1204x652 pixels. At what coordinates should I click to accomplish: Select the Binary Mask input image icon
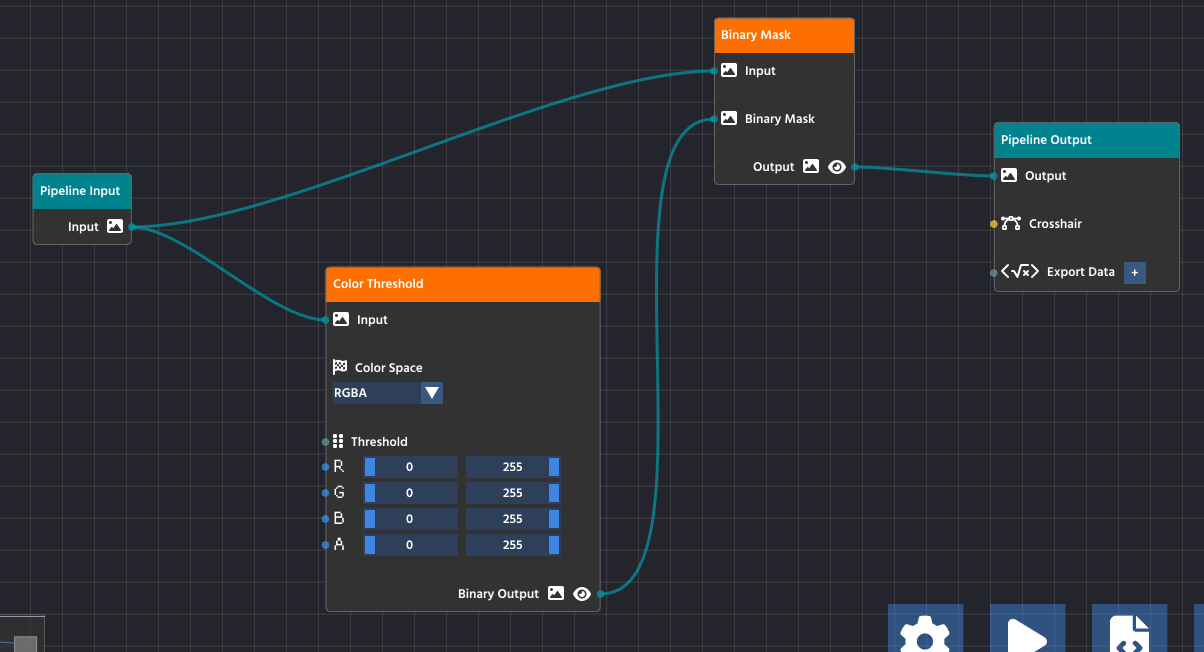click(729, 70)
